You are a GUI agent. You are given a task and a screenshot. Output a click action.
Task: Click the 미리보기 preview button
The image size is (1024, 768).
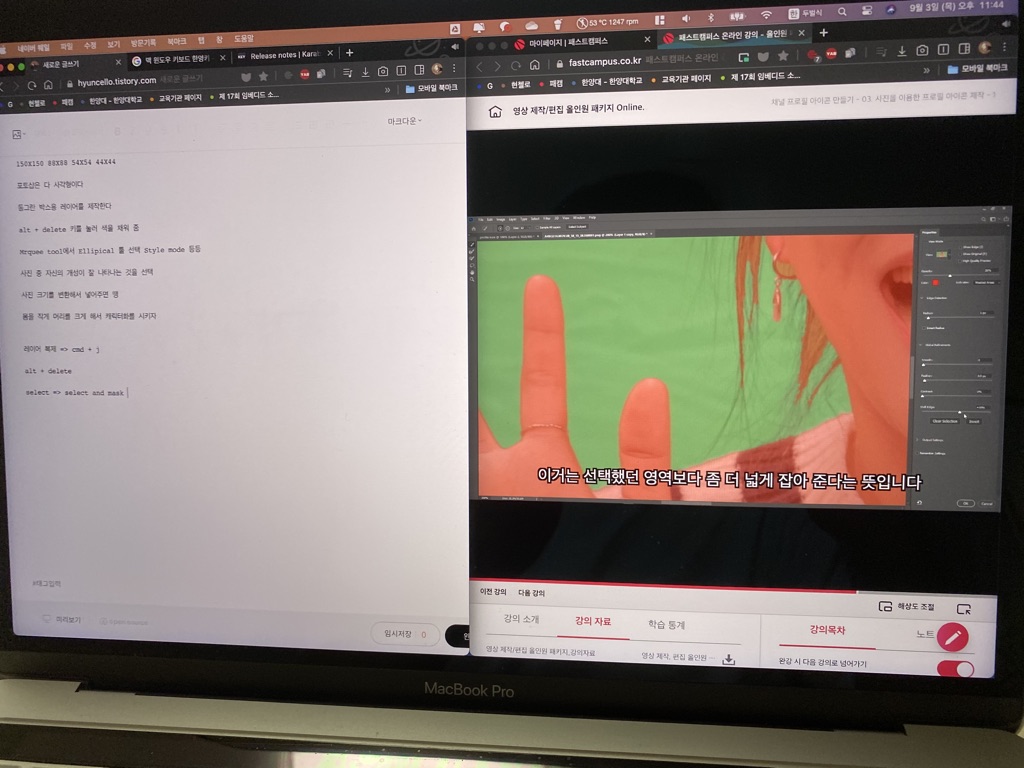tap(62, 619)
